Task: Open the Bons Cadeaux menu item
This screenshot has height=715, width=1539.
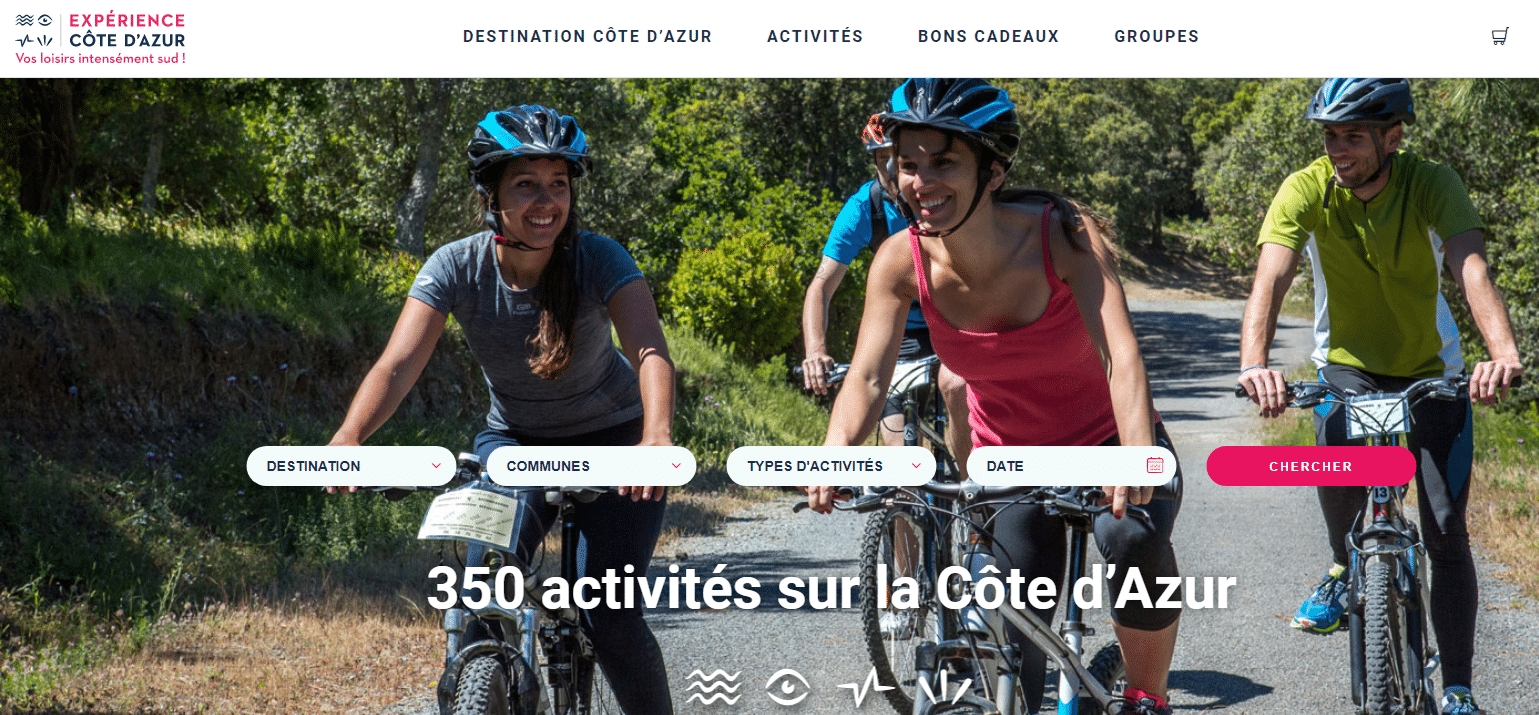Action: (x=988, y=37)
